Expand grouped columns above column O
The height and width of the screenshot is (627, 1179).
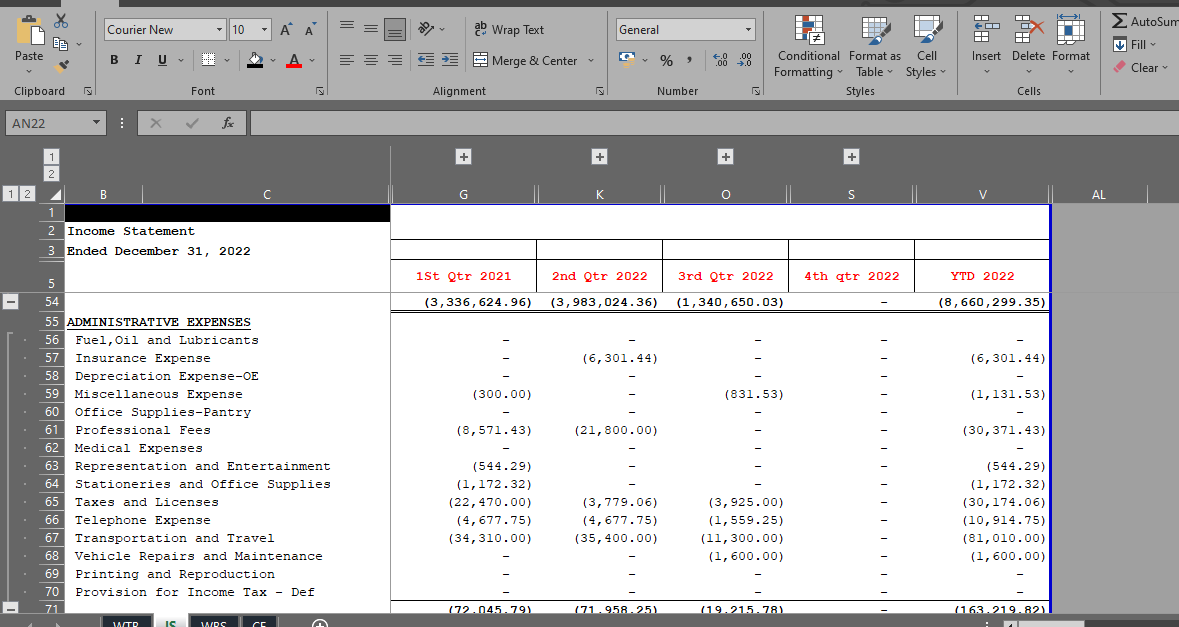726,156
